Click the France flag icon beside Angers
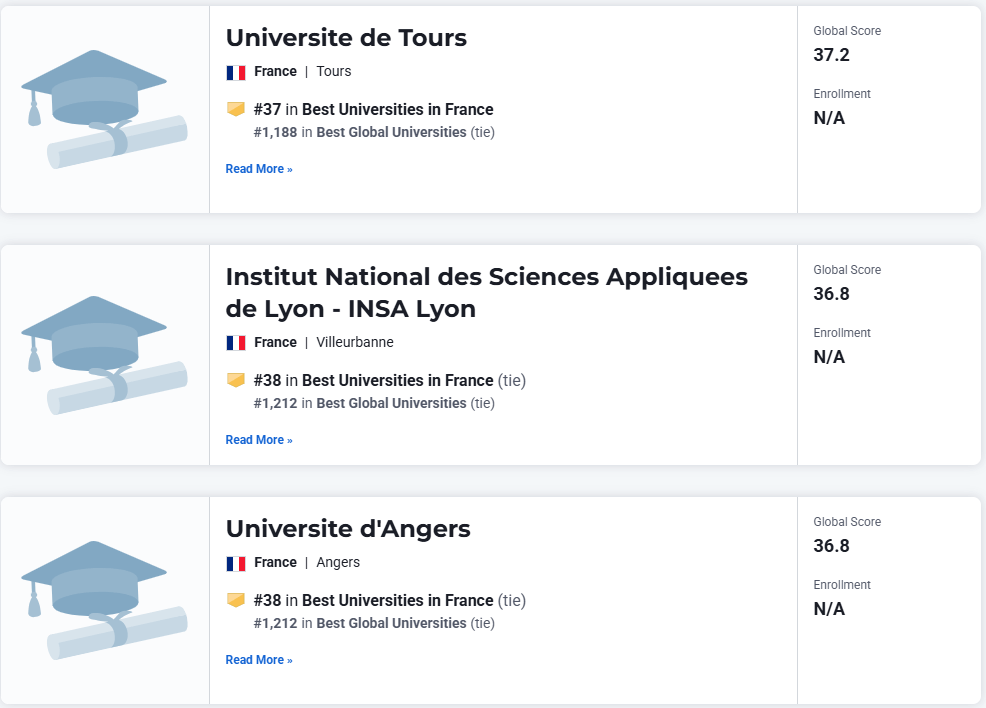Screen dimensions: 986x708 tap(236, 563)
